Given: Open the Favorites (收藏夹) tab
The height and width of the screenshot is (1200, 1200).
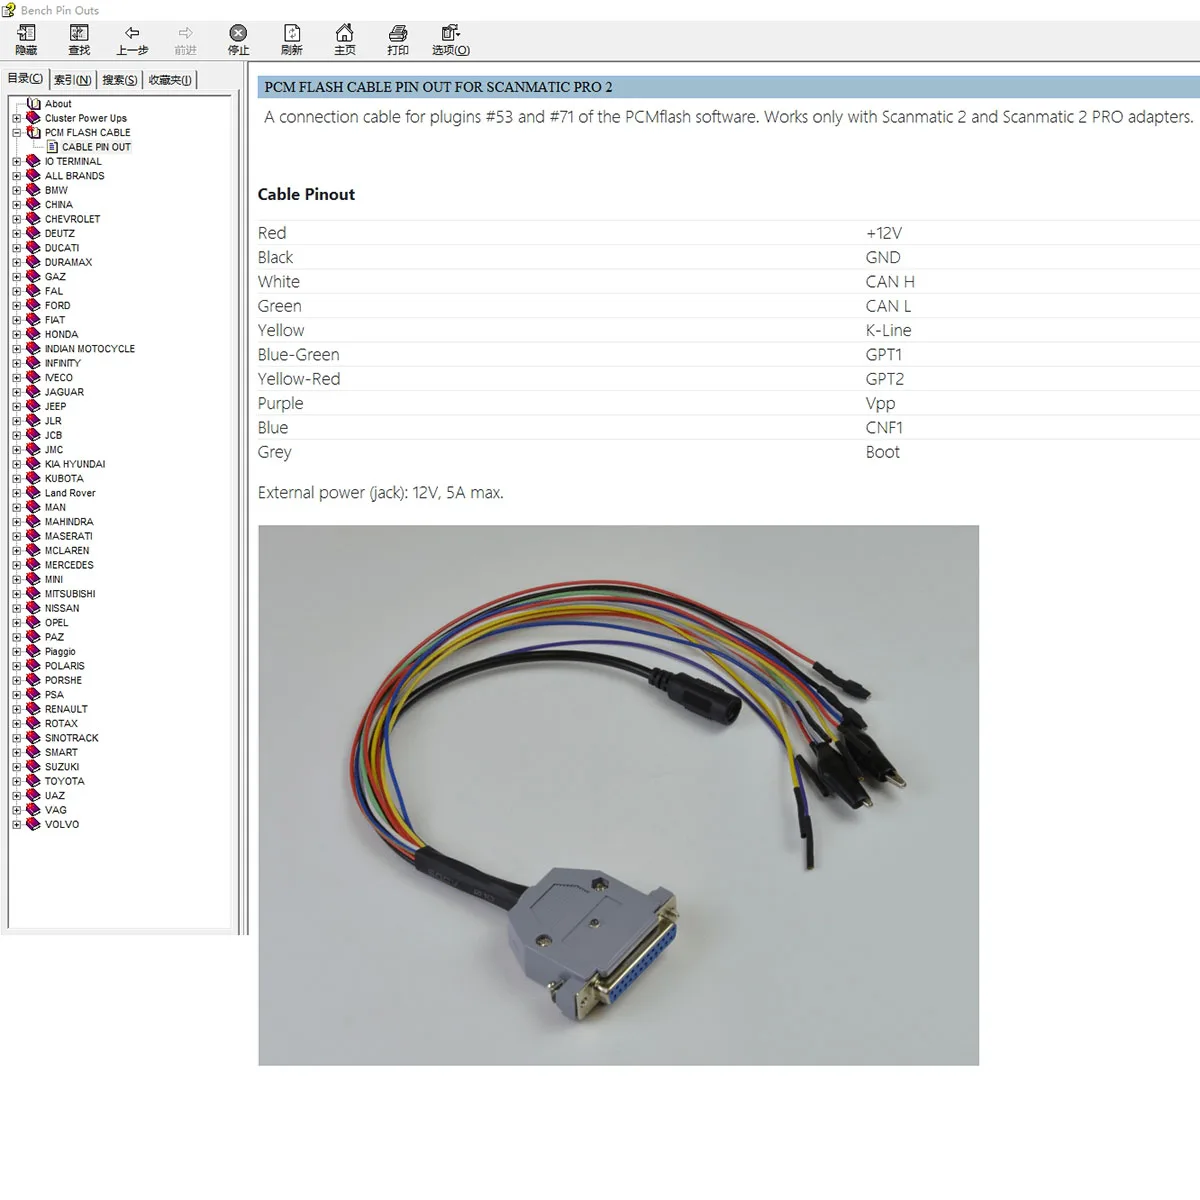Looking at the screenshot, I should (170, 80).
